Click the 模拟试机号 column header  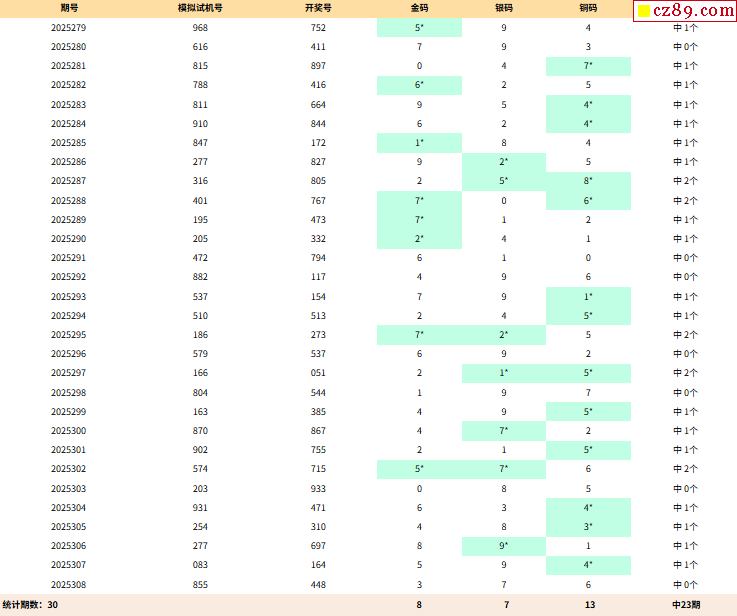coord(200,8)
